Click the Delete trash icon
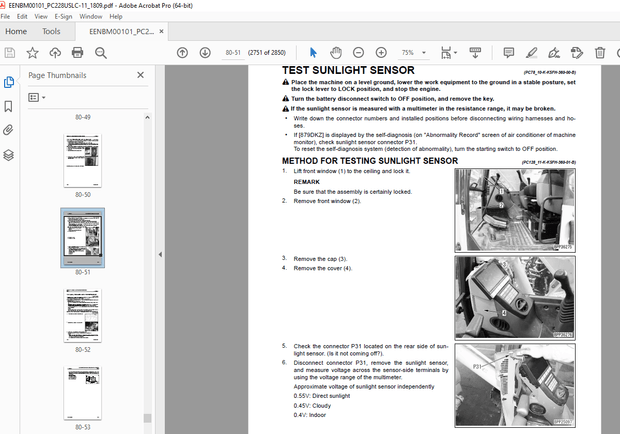 click(600, 53)
